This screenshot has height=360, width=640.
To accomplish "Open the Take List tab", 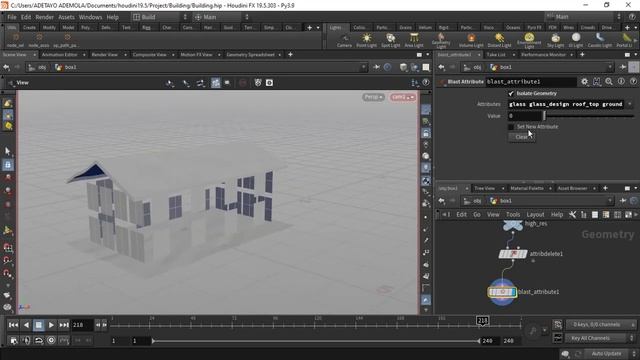I will tap(496, 55).
